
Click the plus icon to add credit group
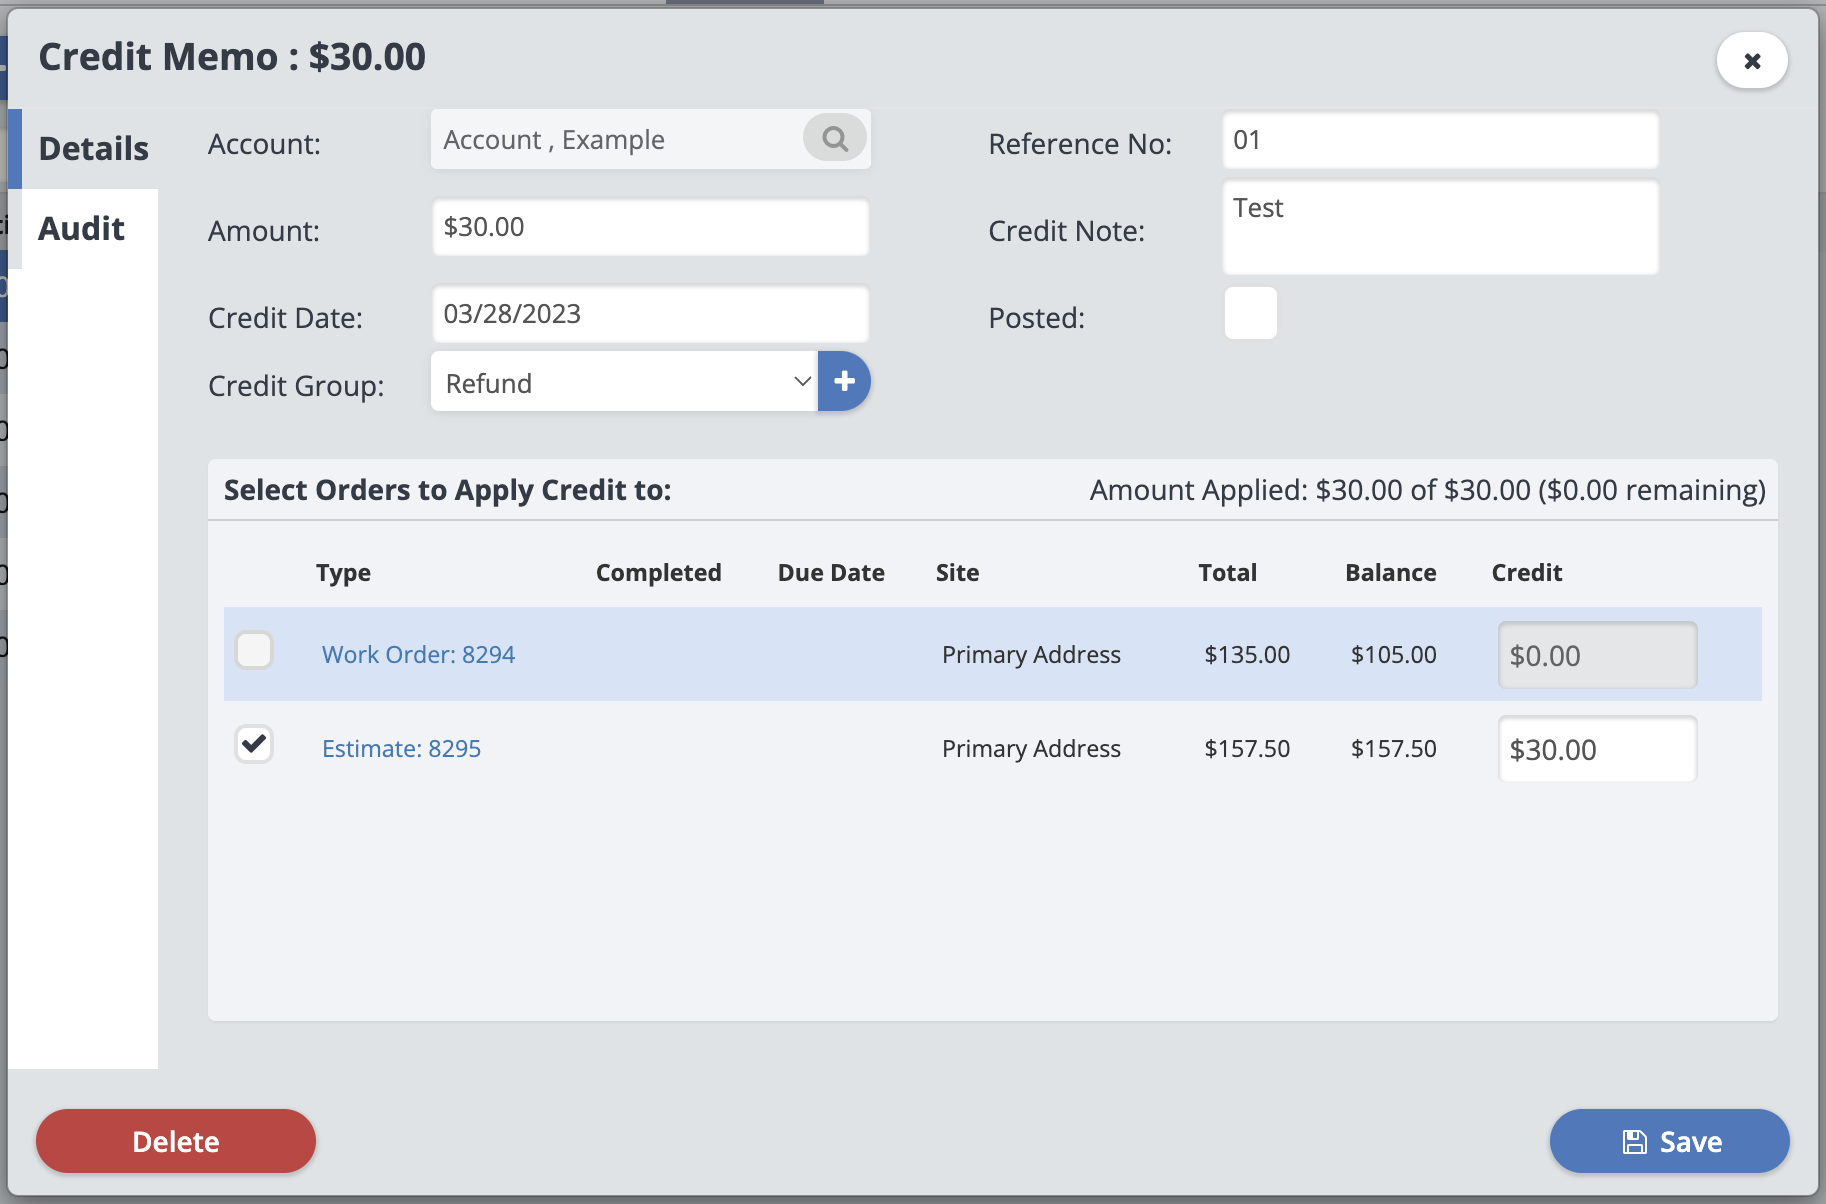pyautogui.click(x=844, y=381)
